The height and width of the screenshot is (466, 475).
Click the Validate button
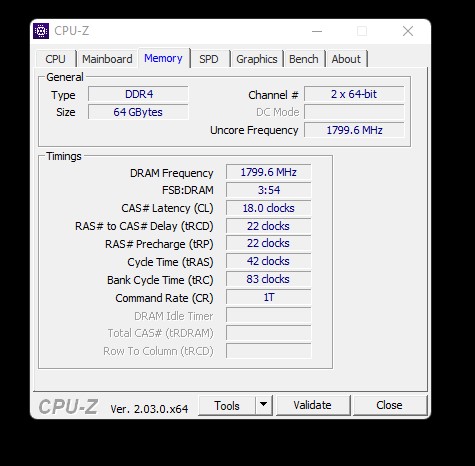[x=313, y=405]
